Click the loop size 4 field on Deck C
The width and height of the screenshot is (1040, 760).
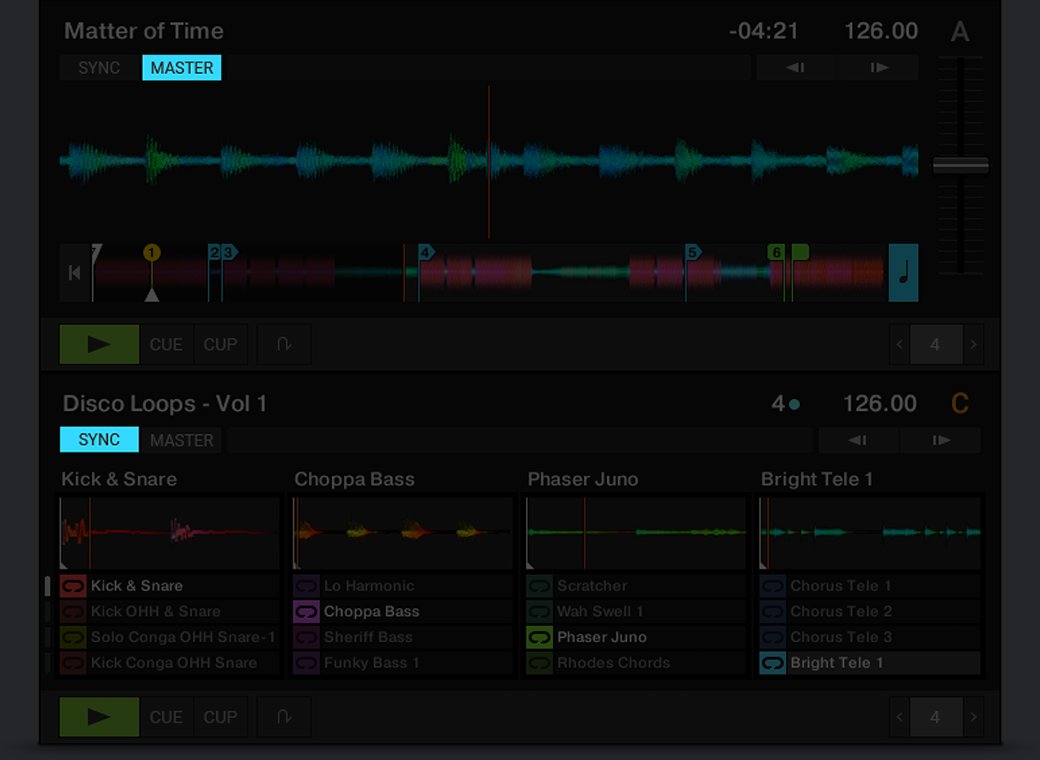click(936, 716)
